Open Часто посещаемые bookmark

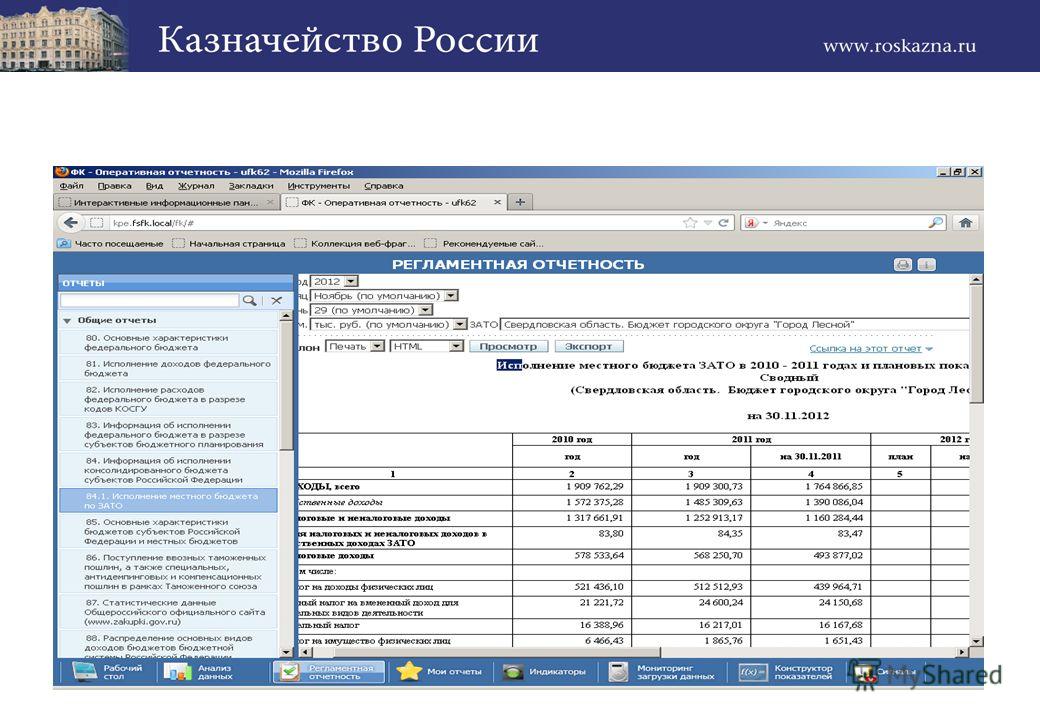pos(111,243)
